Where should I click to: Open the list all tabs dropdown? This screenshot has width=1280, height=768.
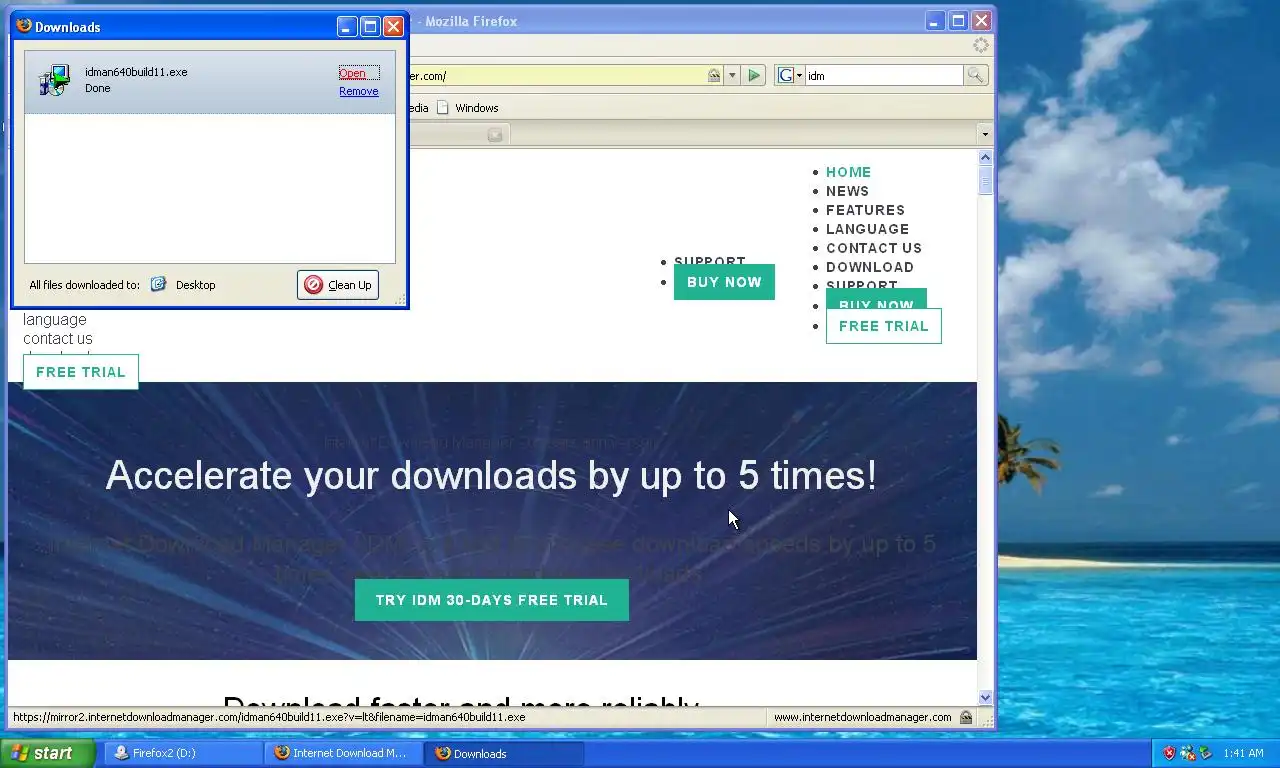pos(984,134)
